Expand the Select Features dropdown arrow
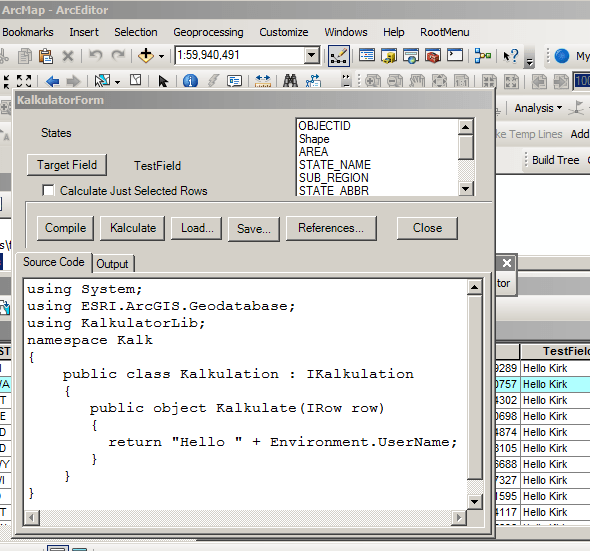Image resolution: width=590 pixels, height=551 pixels. 117,82
